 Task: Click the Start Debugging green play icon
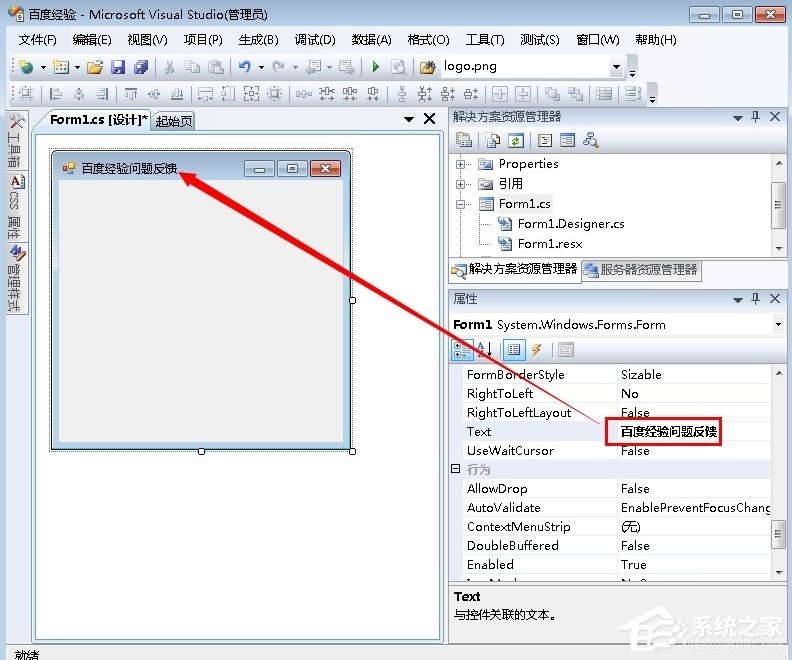[375, 67]
